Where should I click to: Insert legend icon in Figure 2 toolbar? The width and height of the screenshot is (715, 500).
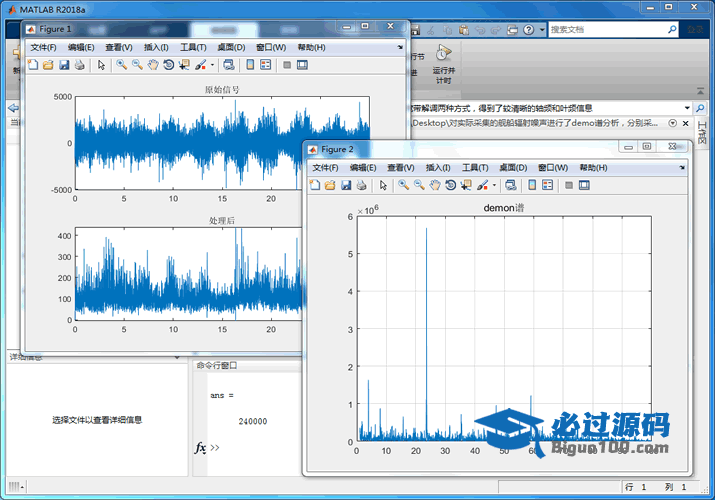click(547, 185)
